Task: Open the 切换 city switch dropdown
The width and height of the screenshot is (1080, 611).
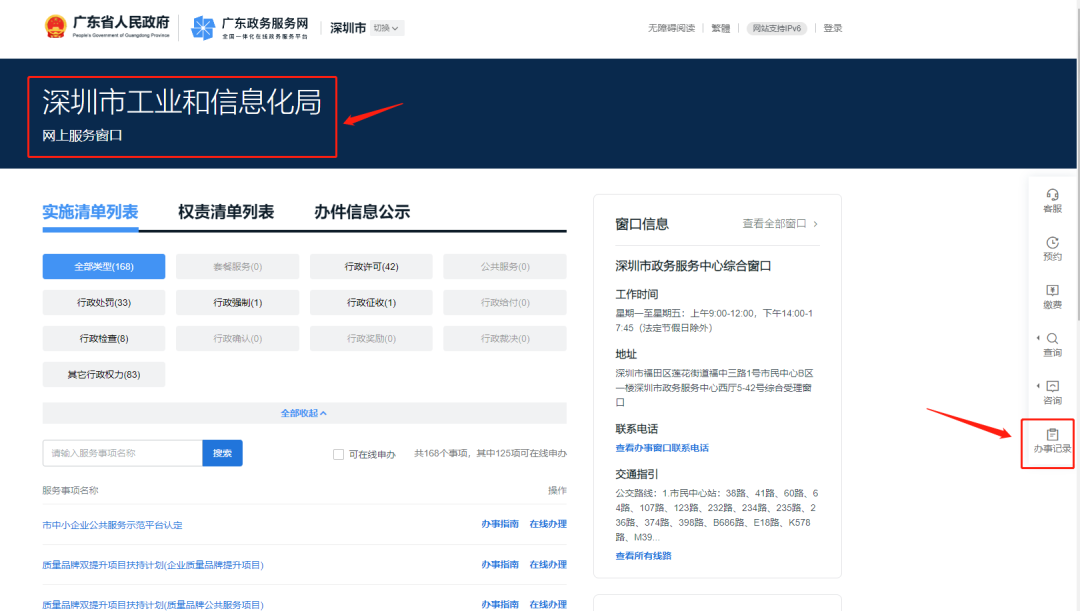Action: pos(386,28)
